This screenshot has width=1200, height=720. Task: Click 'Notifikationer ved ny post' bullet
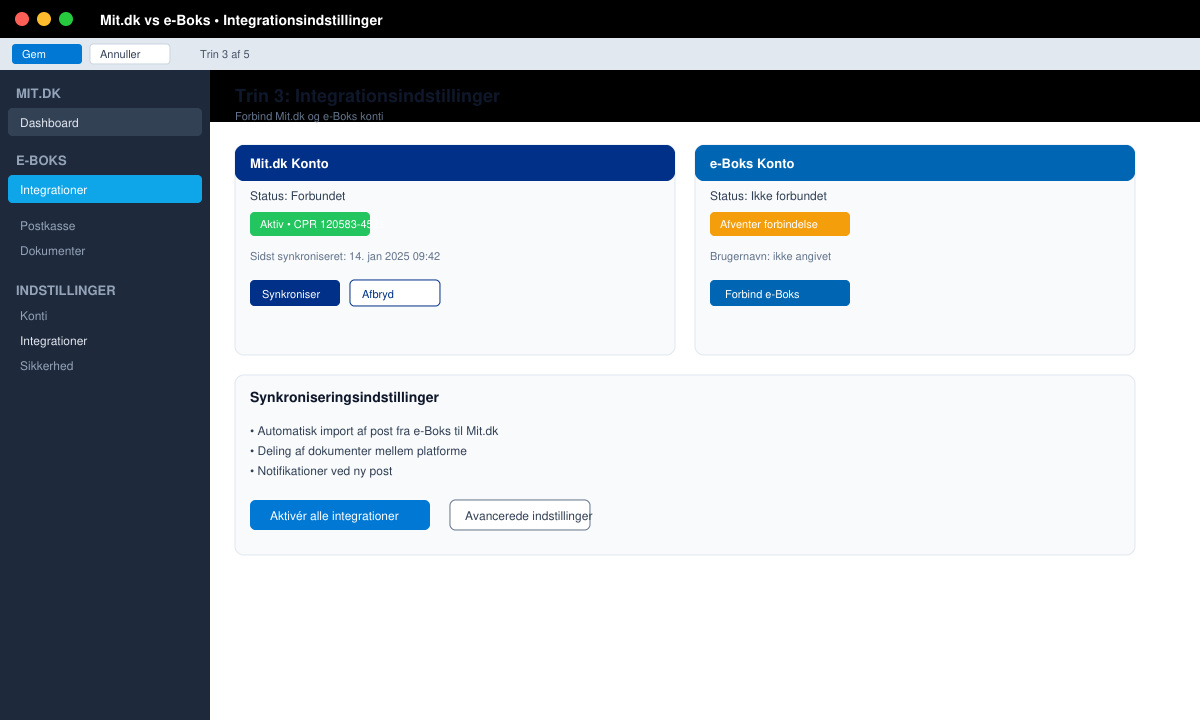pyautogui.click(x=321, y=471)
